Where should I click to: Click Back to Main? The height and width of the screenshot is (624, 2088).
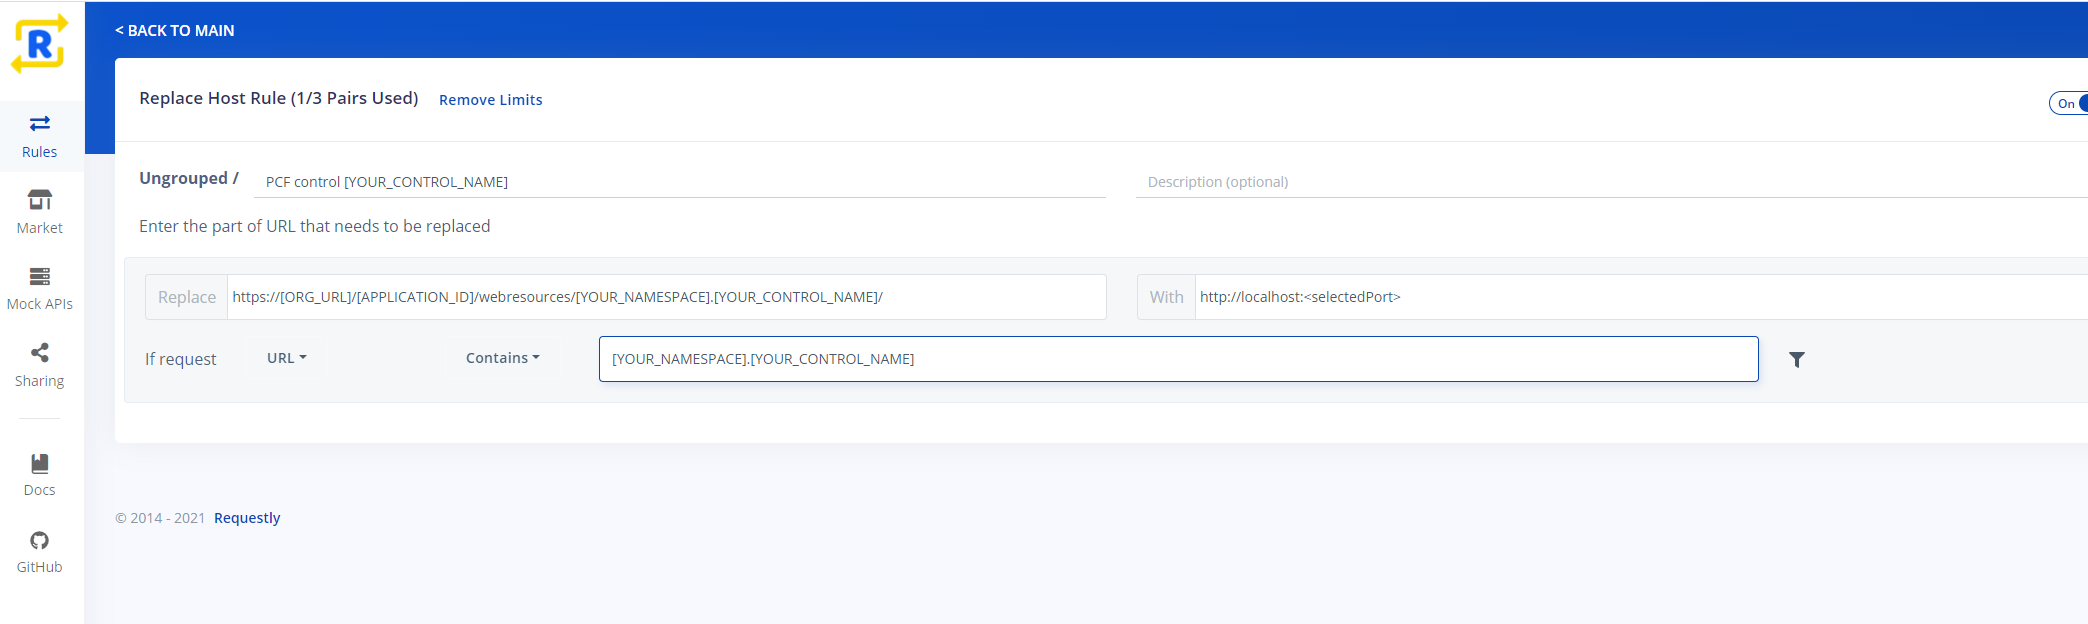tap(175, 31)
